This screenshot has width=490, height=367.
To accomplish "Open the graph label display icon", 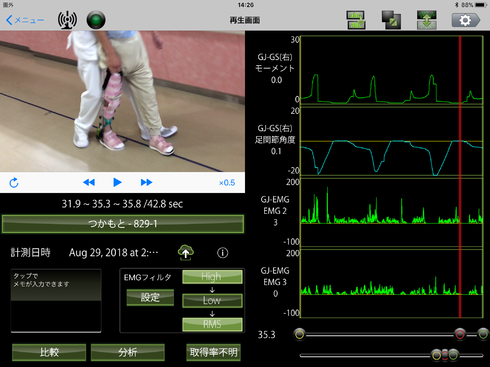I will 356,20.
